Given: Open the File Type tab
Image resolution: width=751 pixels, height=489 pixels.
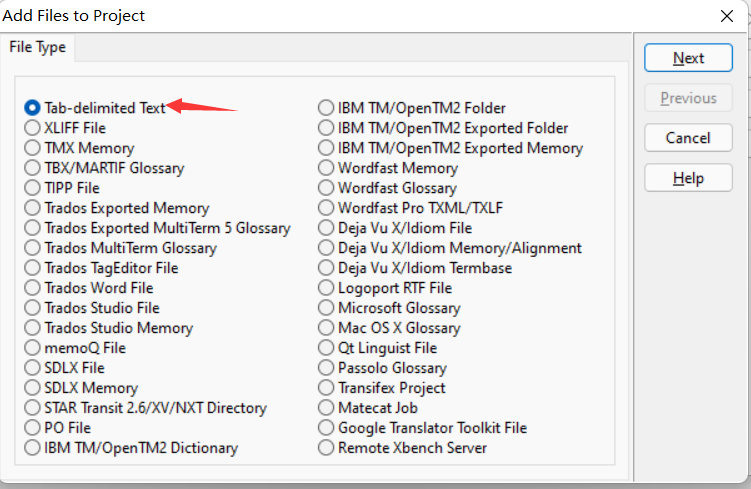Looking at the screenshot, I should 38,47.
